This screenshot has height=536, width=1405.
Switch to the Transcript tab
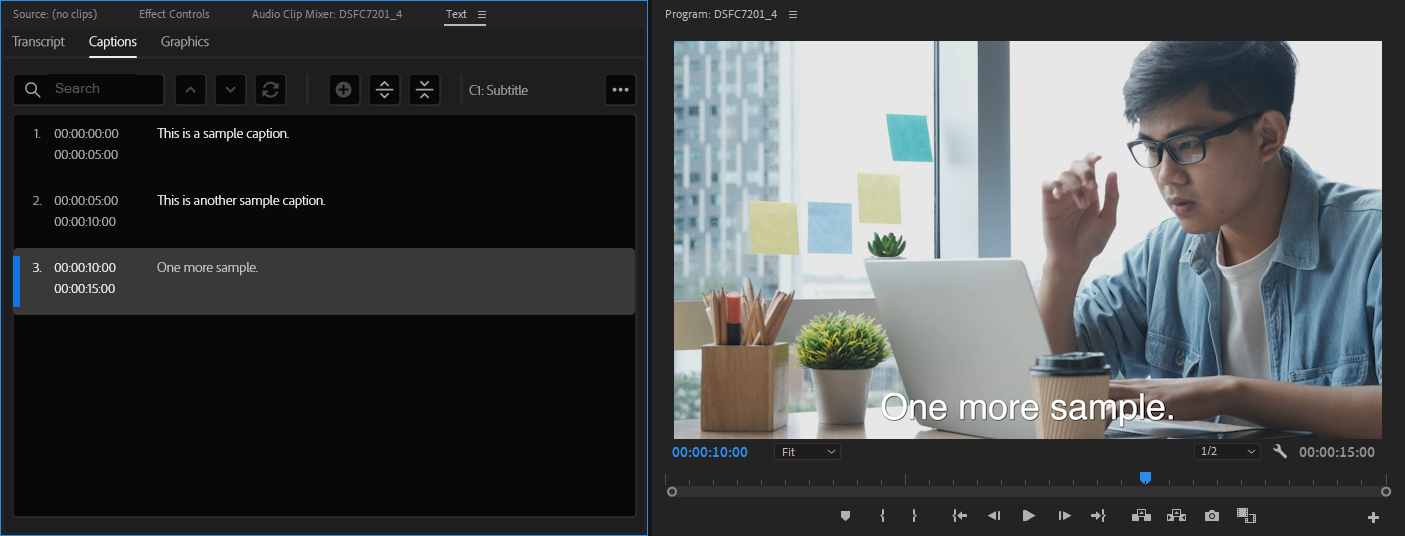point(39,42)
